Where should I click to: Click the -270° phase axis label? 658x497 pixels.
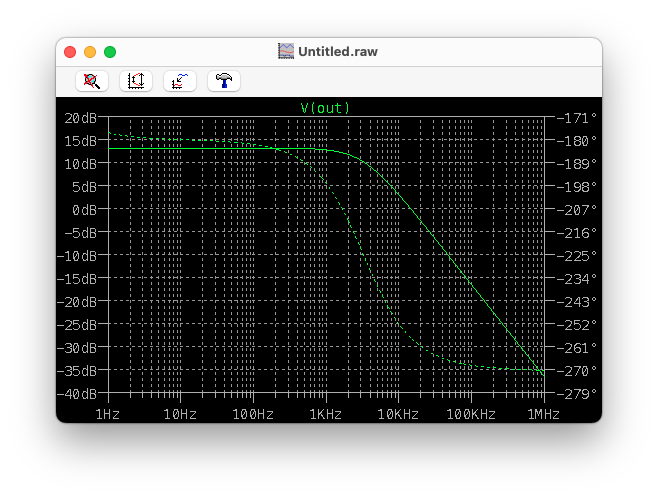577,371
